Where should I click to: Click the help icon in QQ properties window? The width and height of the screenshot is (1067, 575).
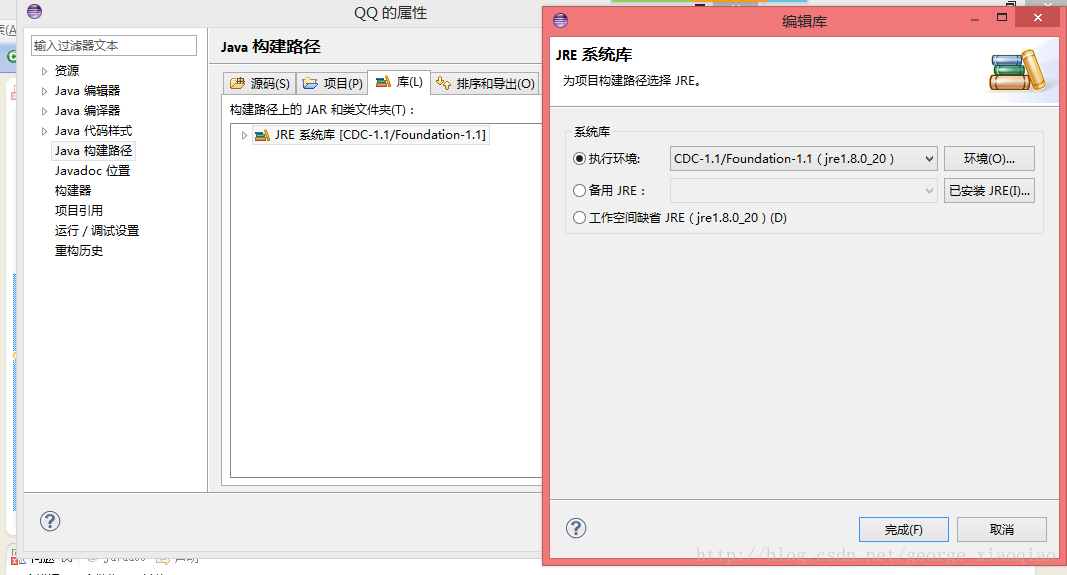point(50,521)
